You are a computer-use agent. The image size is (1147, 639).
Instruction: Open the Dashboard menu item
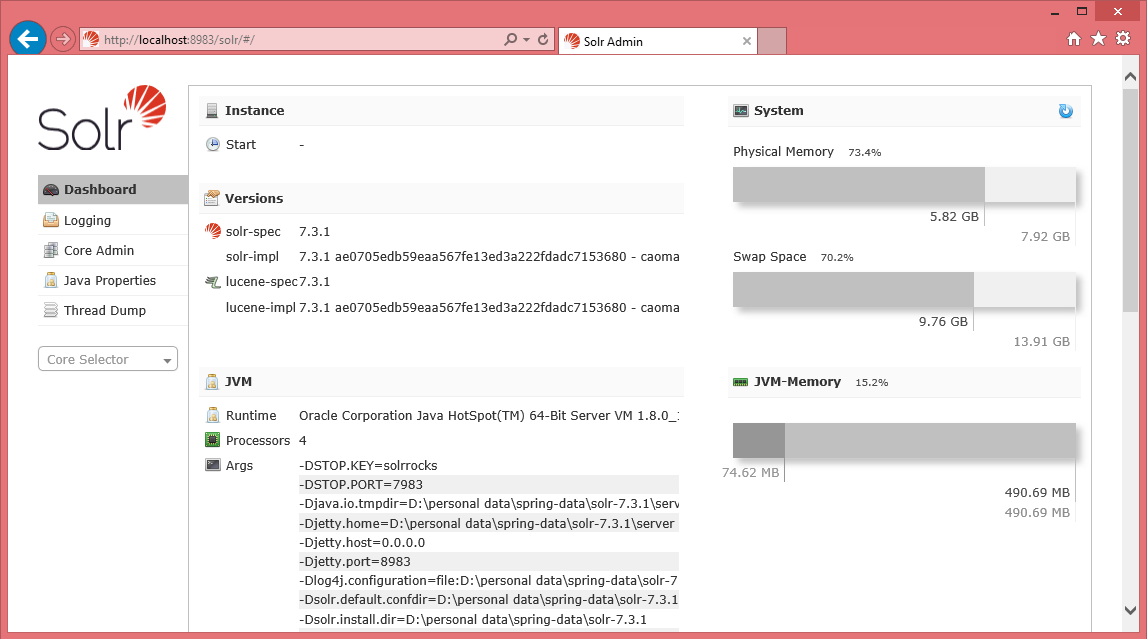[113, 189]
